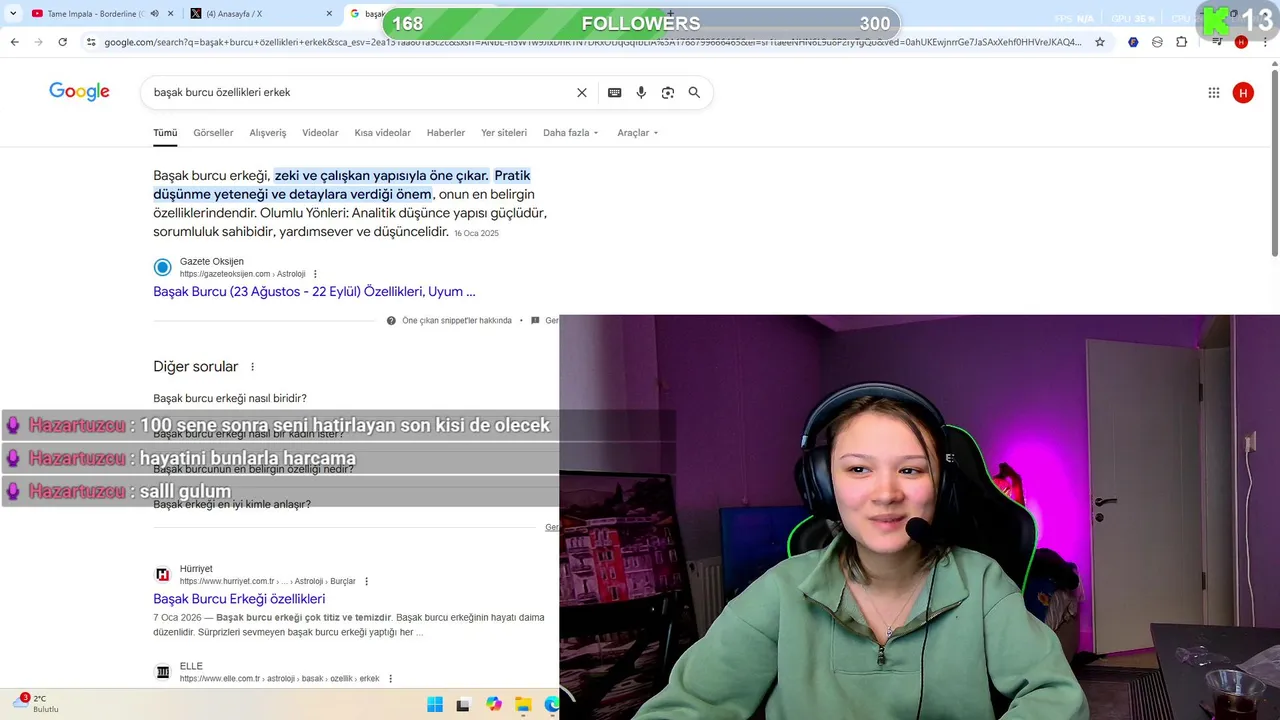Select the Tümü search tab
This screenshot has height=720, width=1280.
click(x=165, y=133)
